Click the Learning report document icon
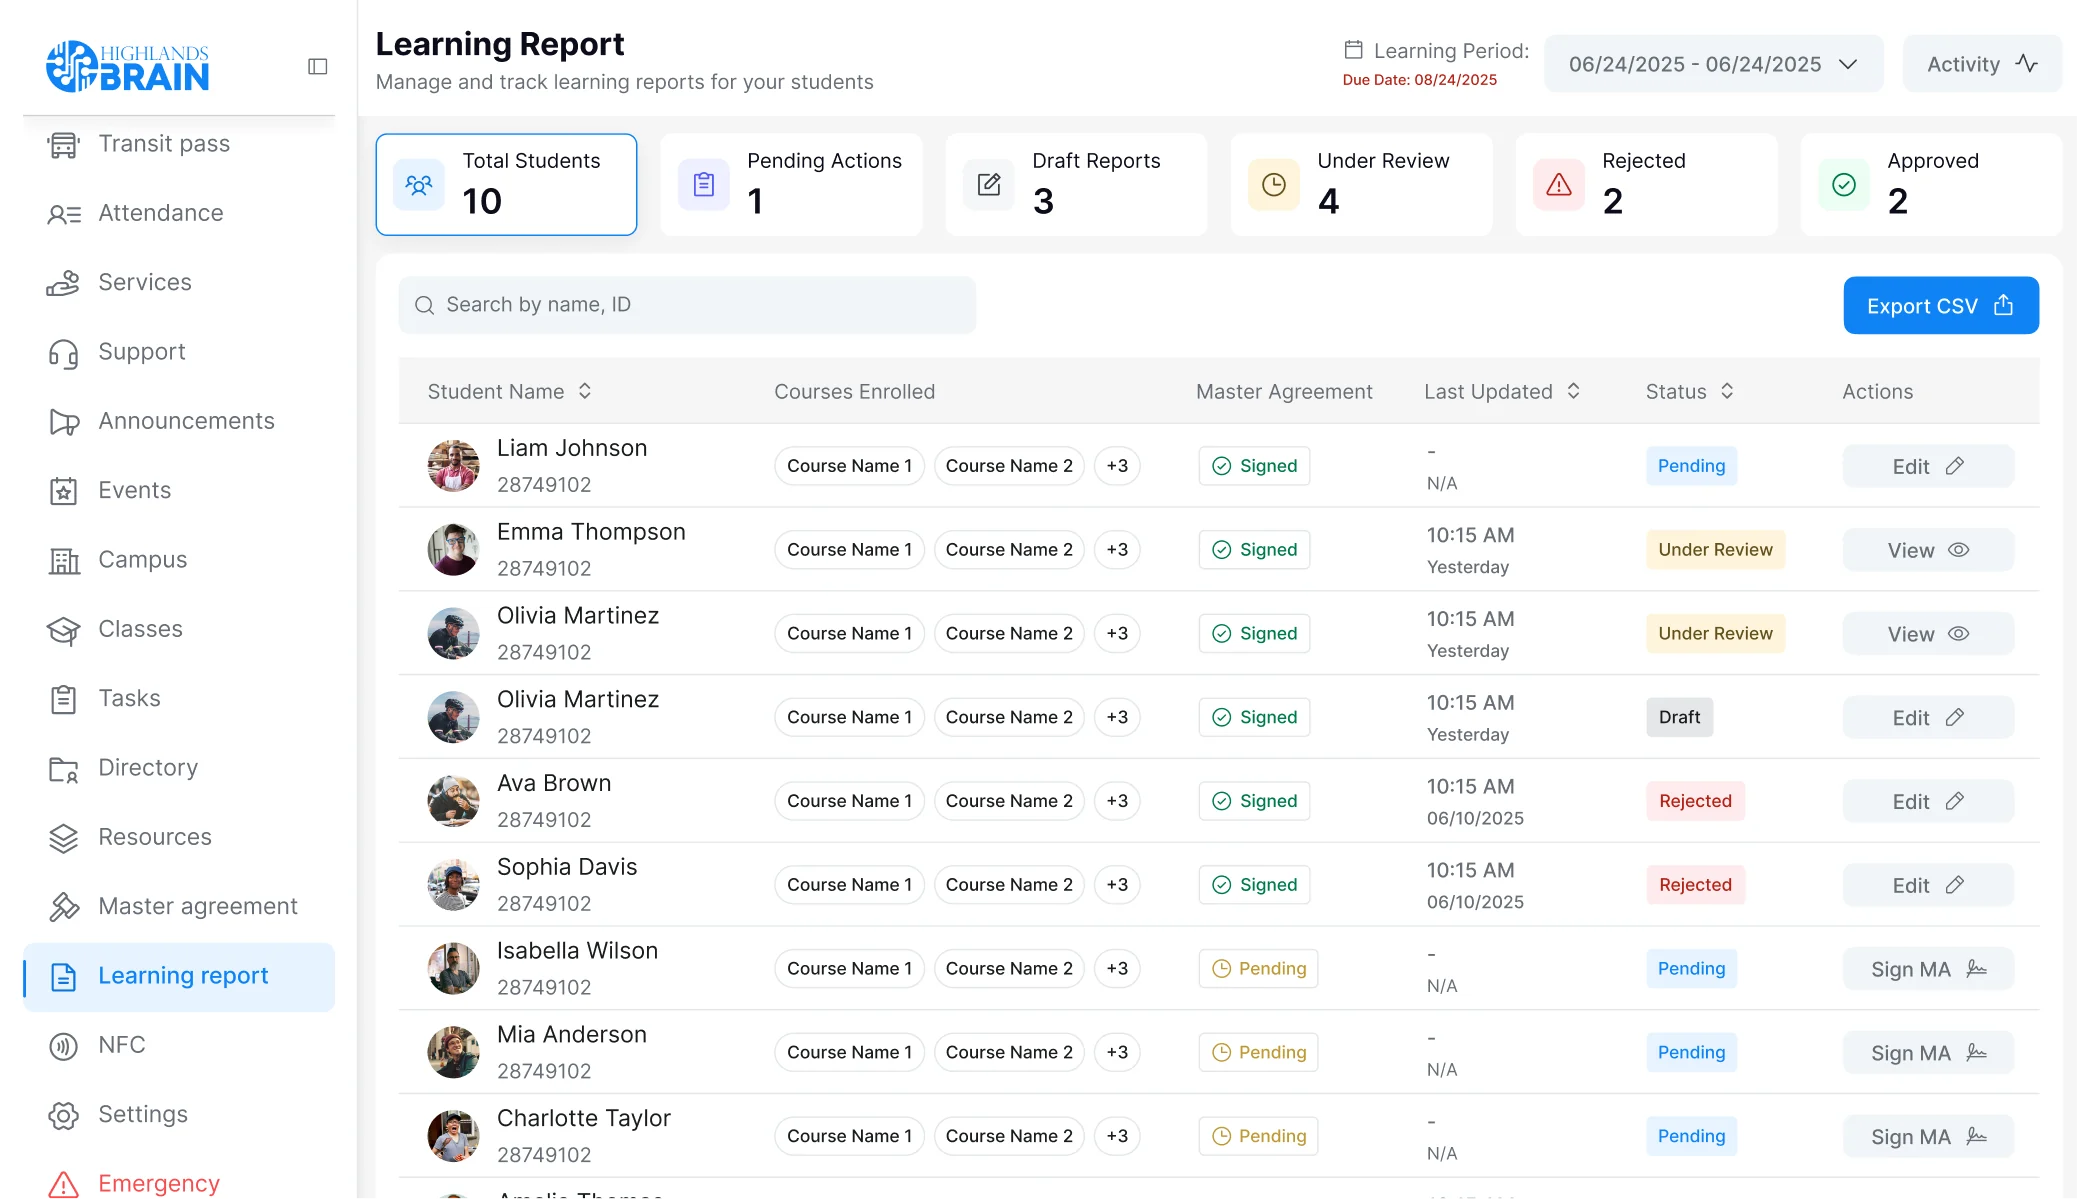 [x=64, y=977]
